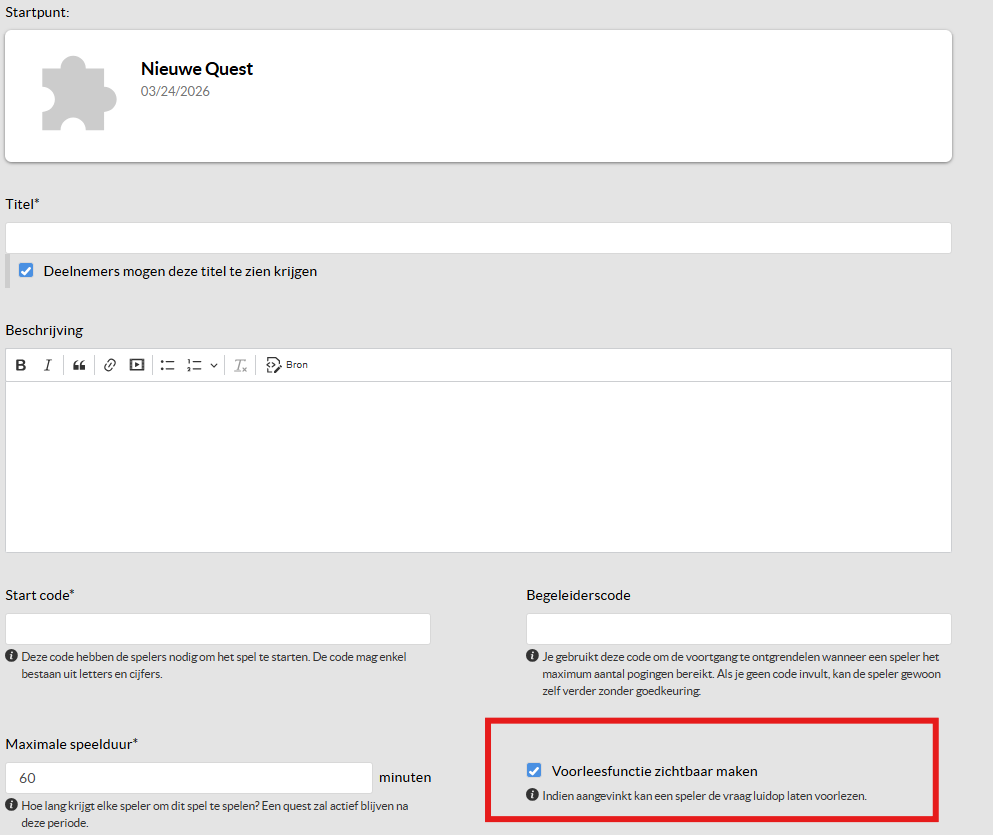
Task: Click the Begeleiderscode input field
Action: pyautogui.click(x=738, y=629)
